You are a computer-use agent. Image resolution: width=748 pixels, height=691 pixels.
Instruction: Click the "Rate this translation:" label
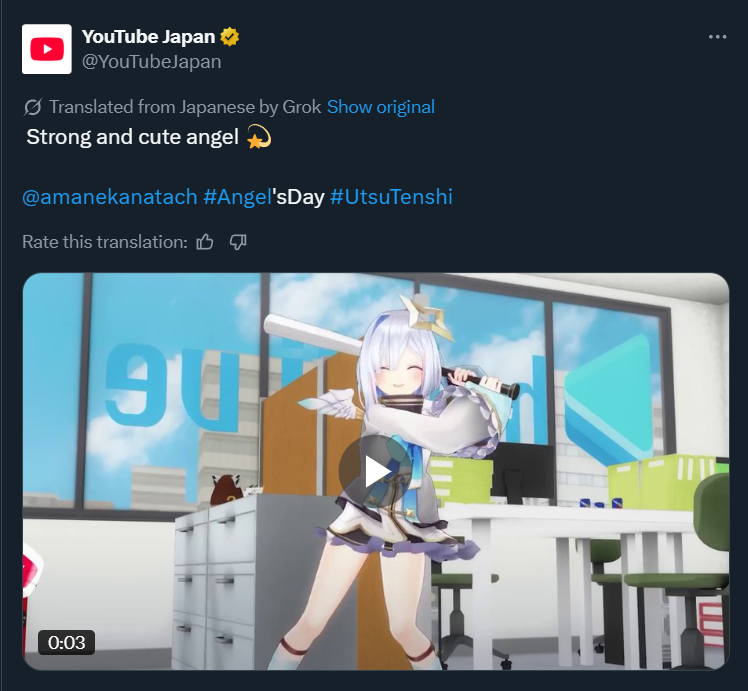105,242
